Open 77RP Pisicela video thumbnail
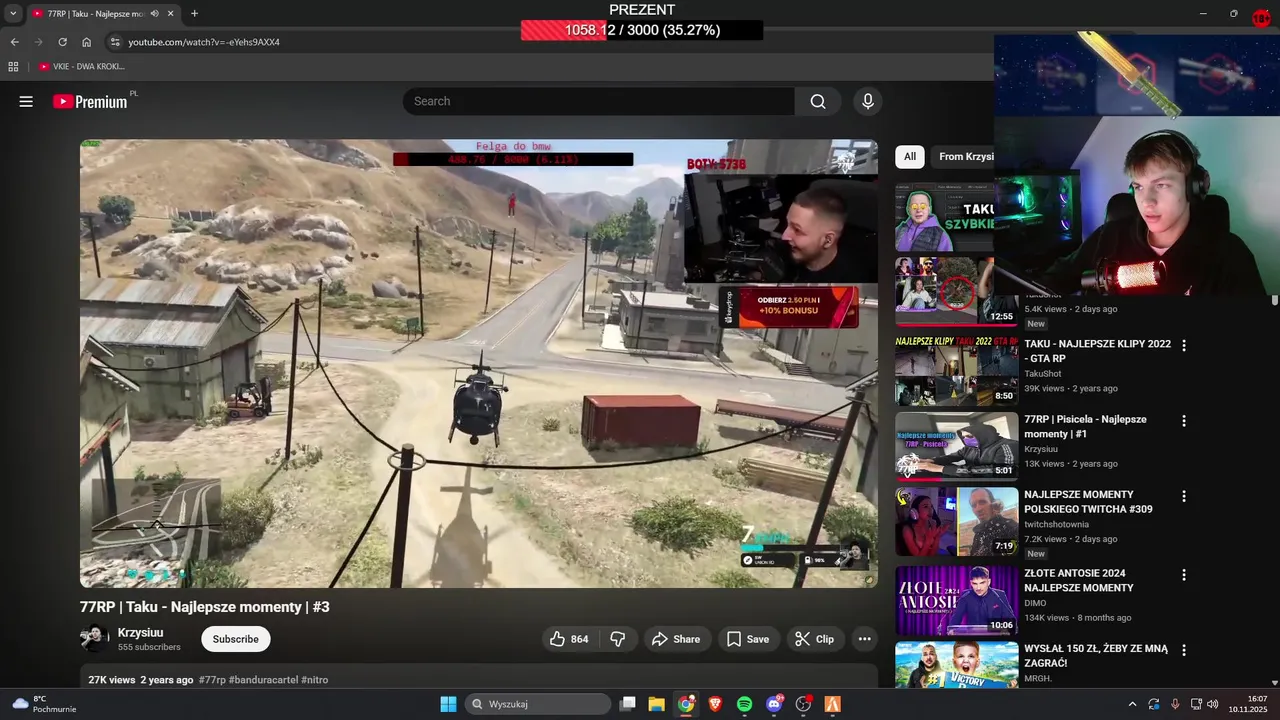Viewport: 1280px width, 720px height. [957, 446]
